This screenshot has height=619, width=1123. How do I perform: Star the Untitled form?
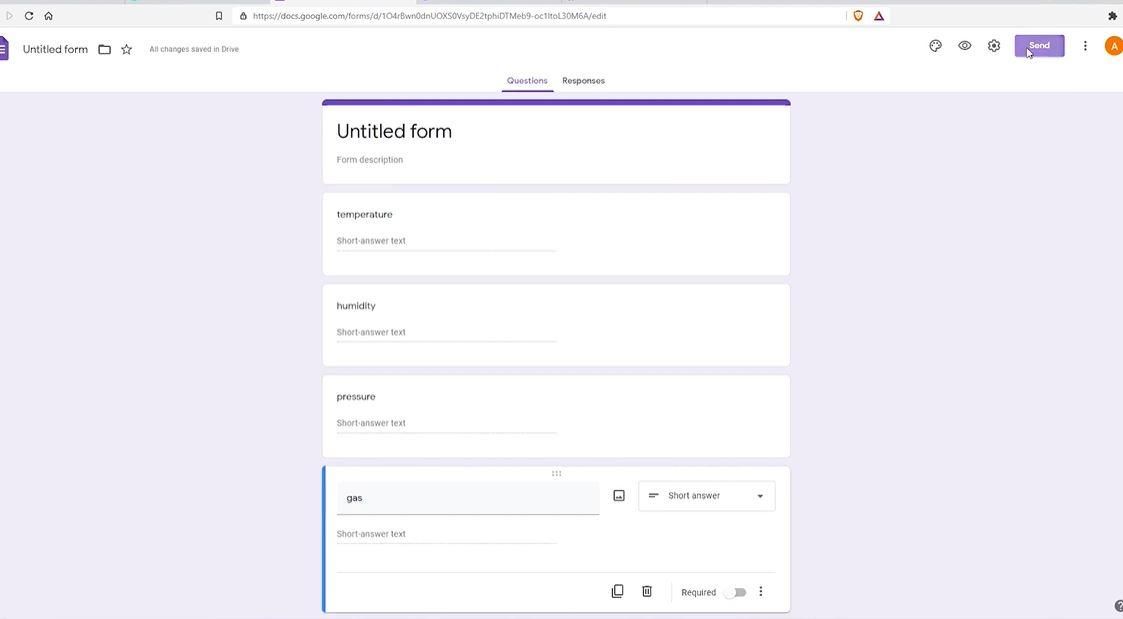[x=127, y=49]
